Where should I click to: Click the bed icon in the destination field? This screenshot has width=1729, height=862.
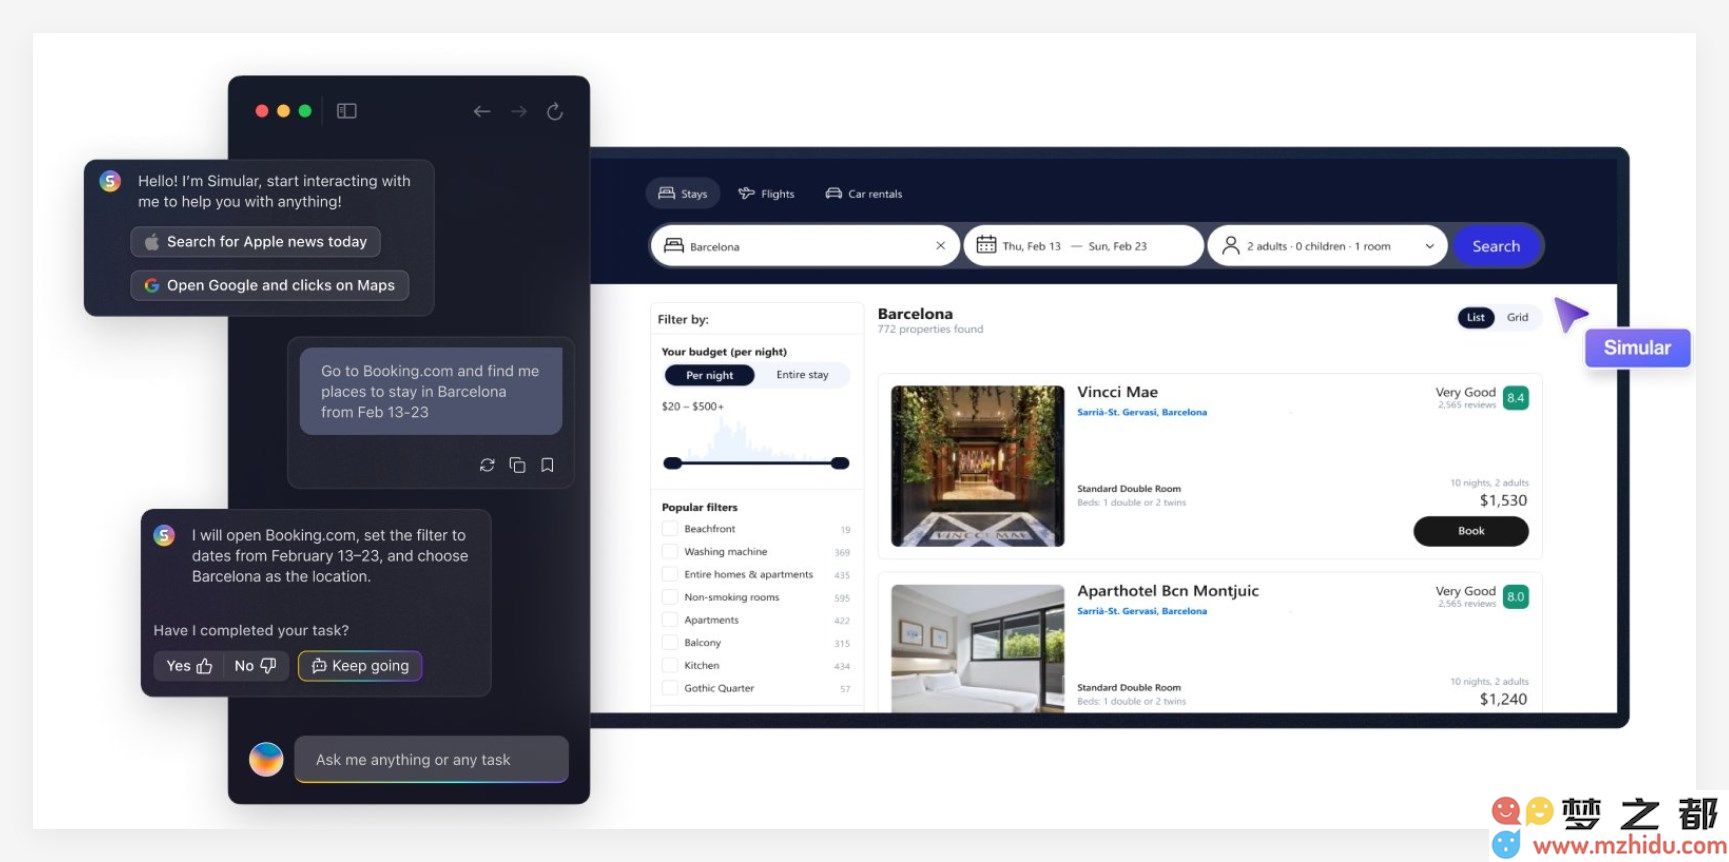(x=674, y=245)
